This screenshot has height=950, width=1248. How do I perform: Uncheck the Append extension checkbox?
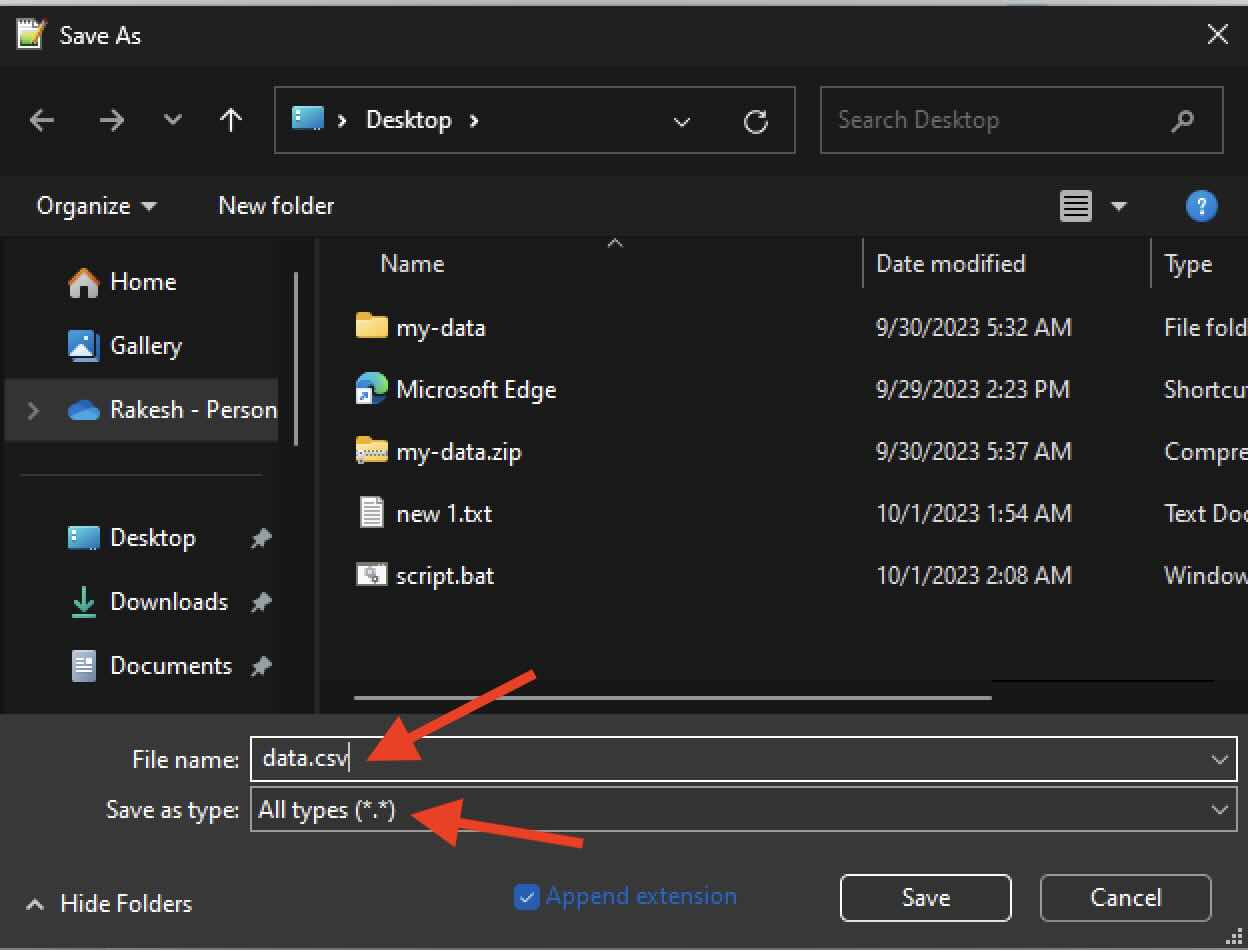click(527, 897)
